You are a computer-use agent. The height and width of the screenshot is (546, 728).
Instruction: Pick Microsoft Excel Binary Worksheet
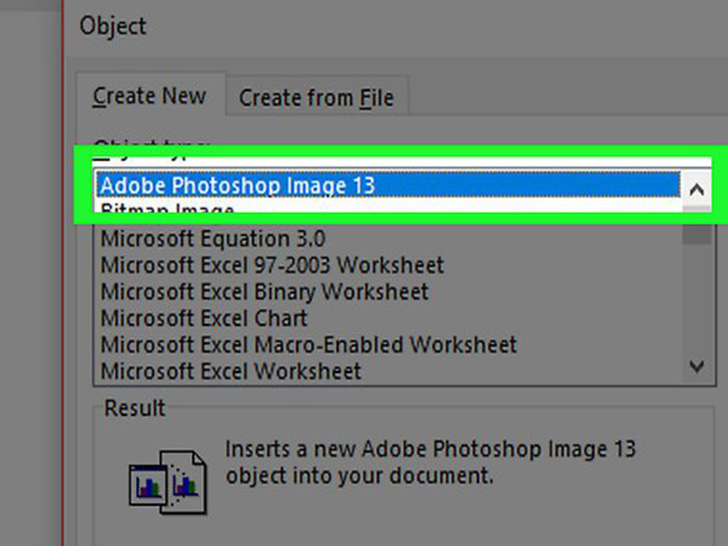tap(264, 292)
